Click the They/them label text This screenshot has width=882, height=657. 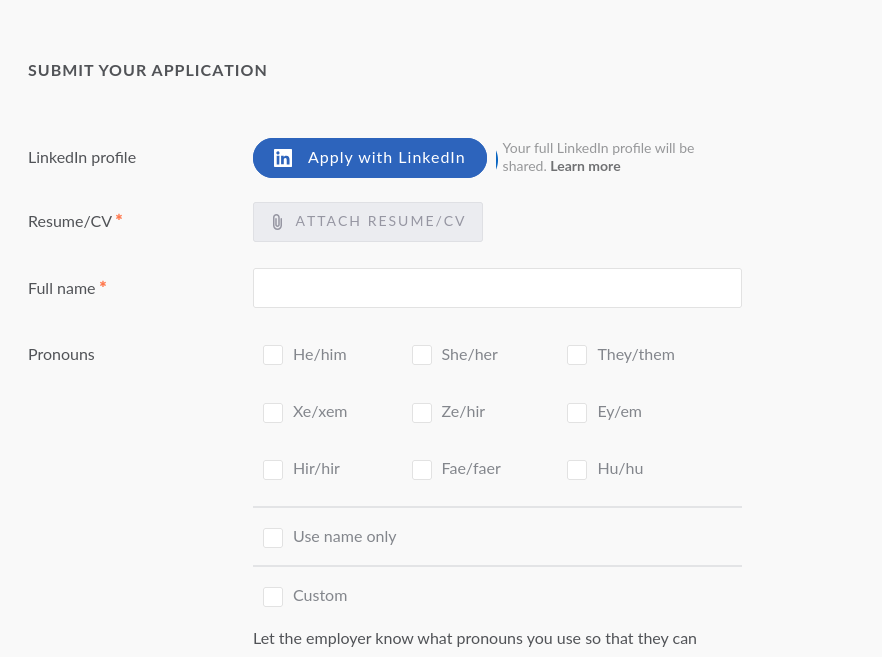(x=636, y=355)
